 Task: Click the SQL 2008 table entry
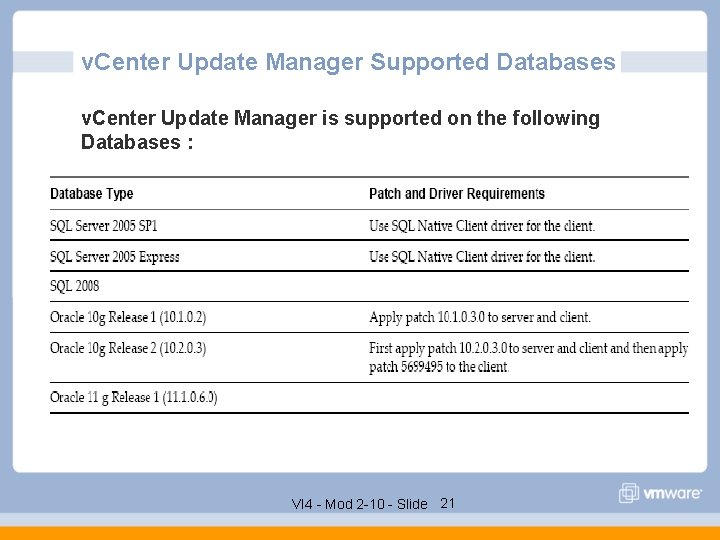coord(75,287)
